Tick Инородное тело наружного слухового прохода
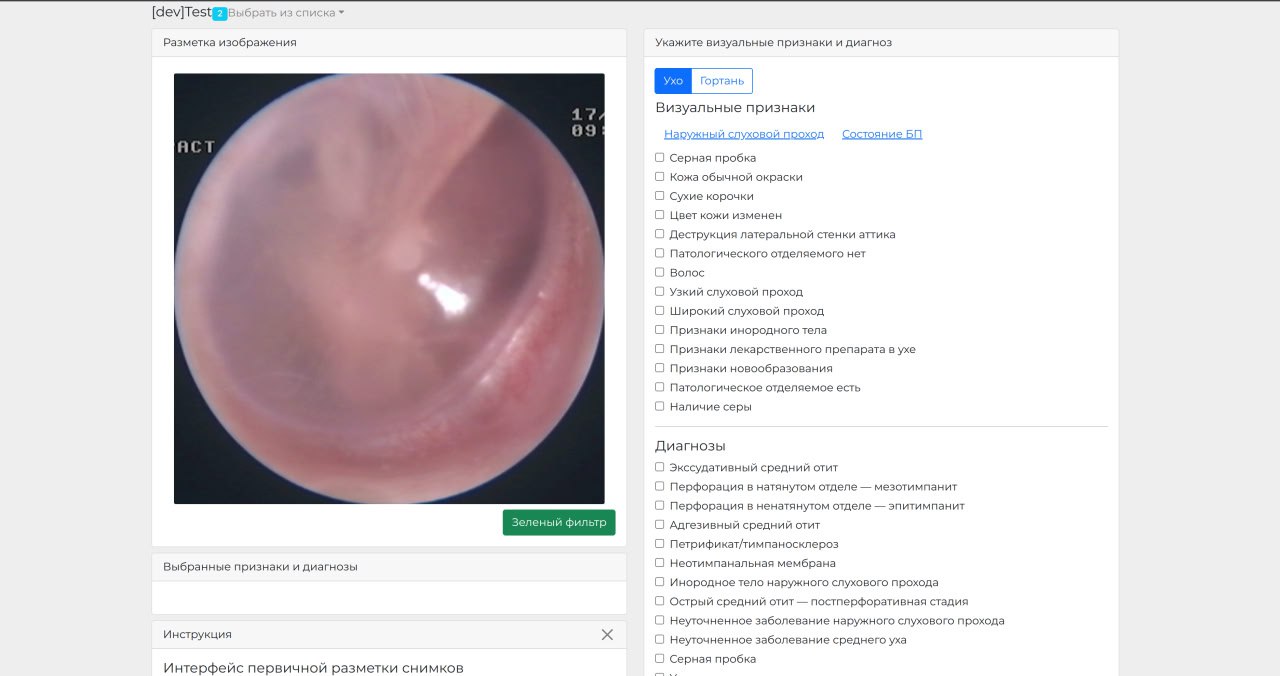 pyautogui.click(x=660, y=581)
